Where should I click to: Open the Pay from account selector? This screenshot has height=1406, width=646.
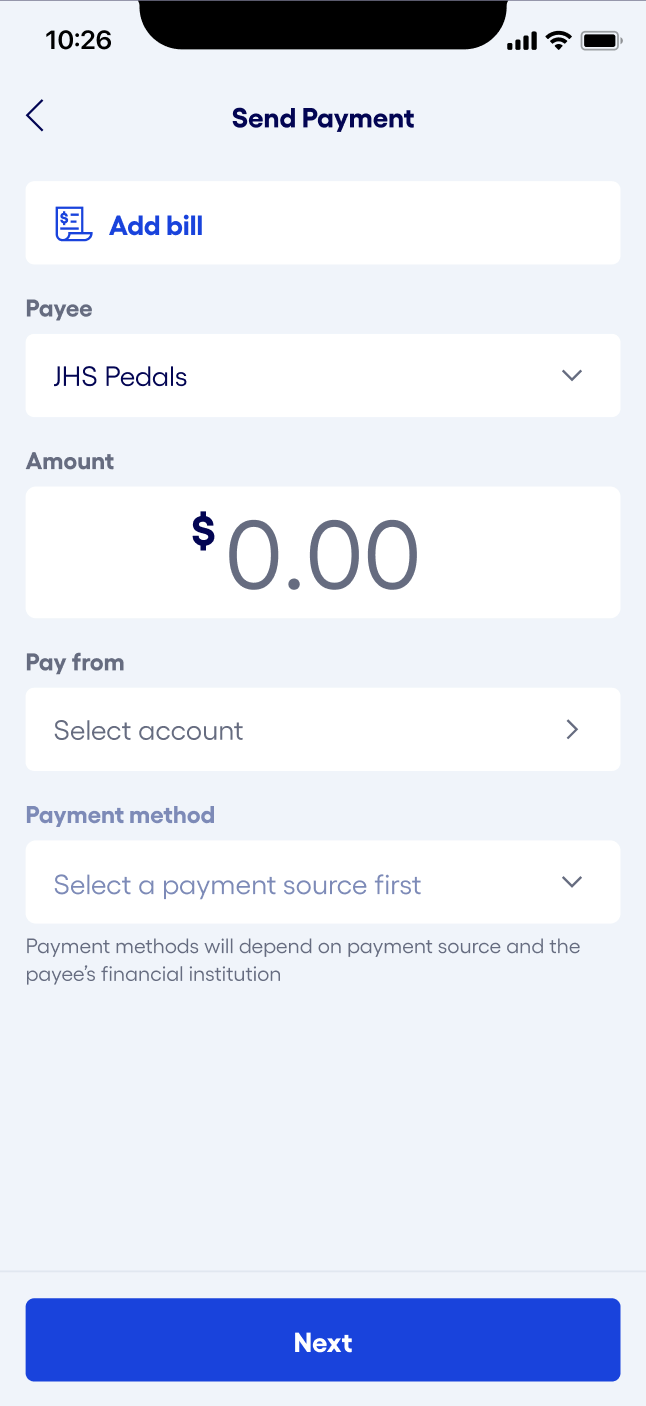323,729
